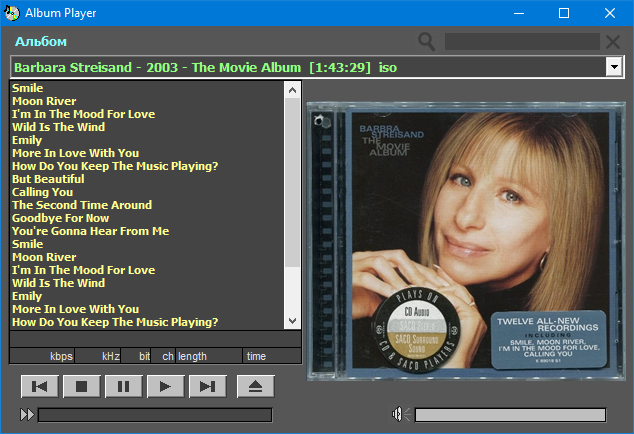
Task: Open the album selection dropdown arrow
Action: click(614, 67)
